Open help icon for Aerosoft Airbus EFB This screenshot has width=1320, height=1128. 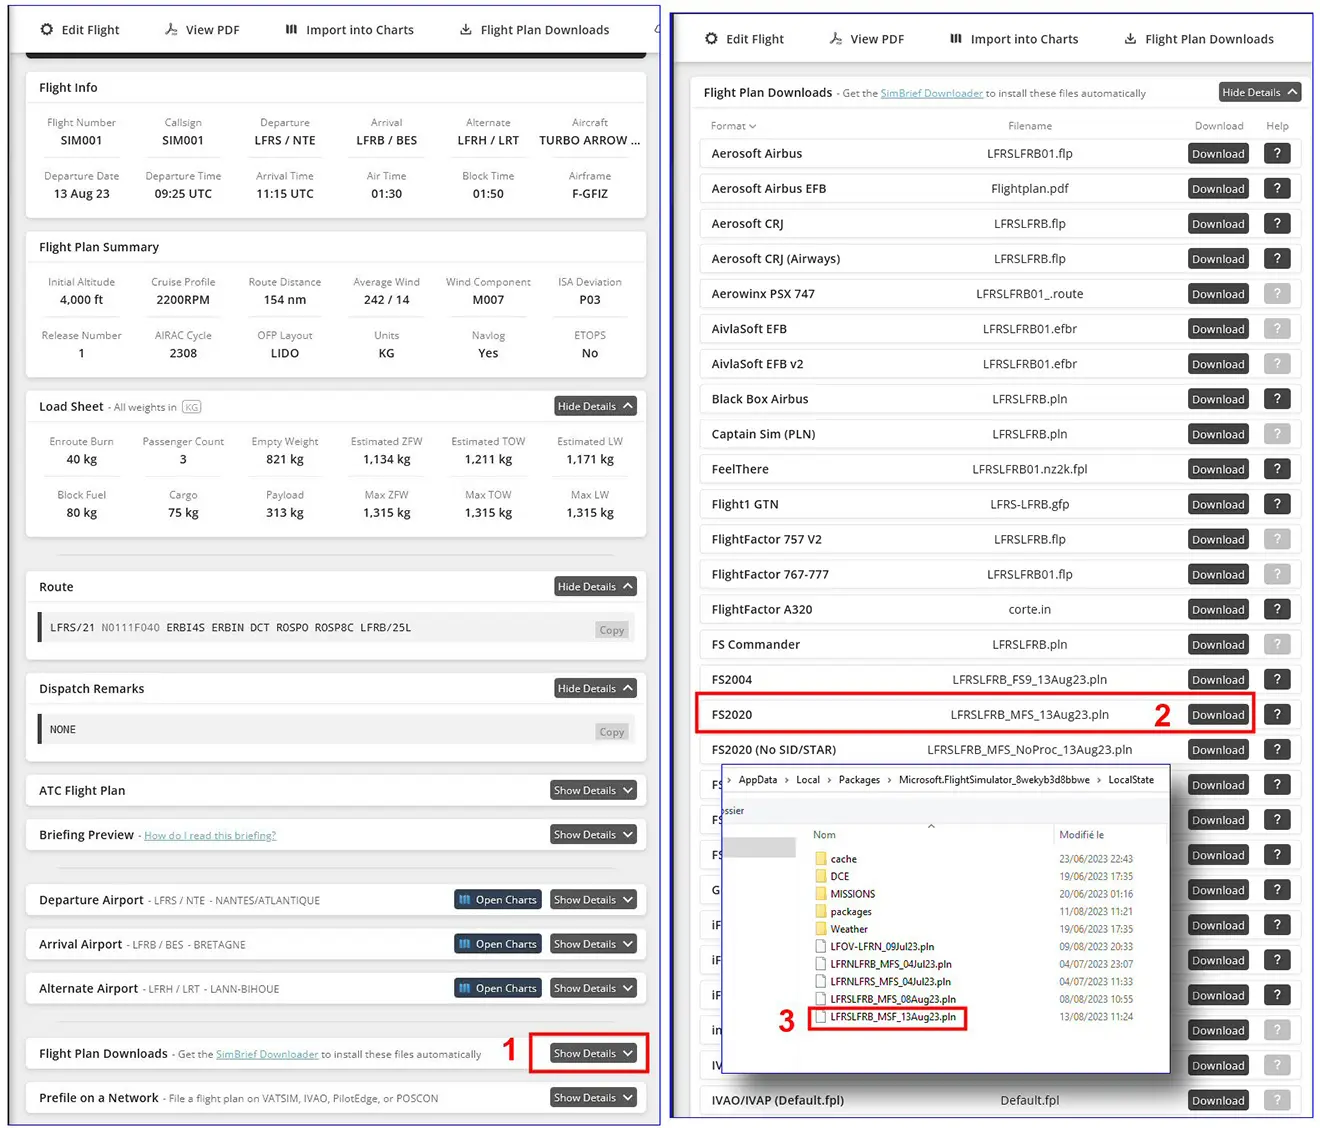click(1277, 189)
